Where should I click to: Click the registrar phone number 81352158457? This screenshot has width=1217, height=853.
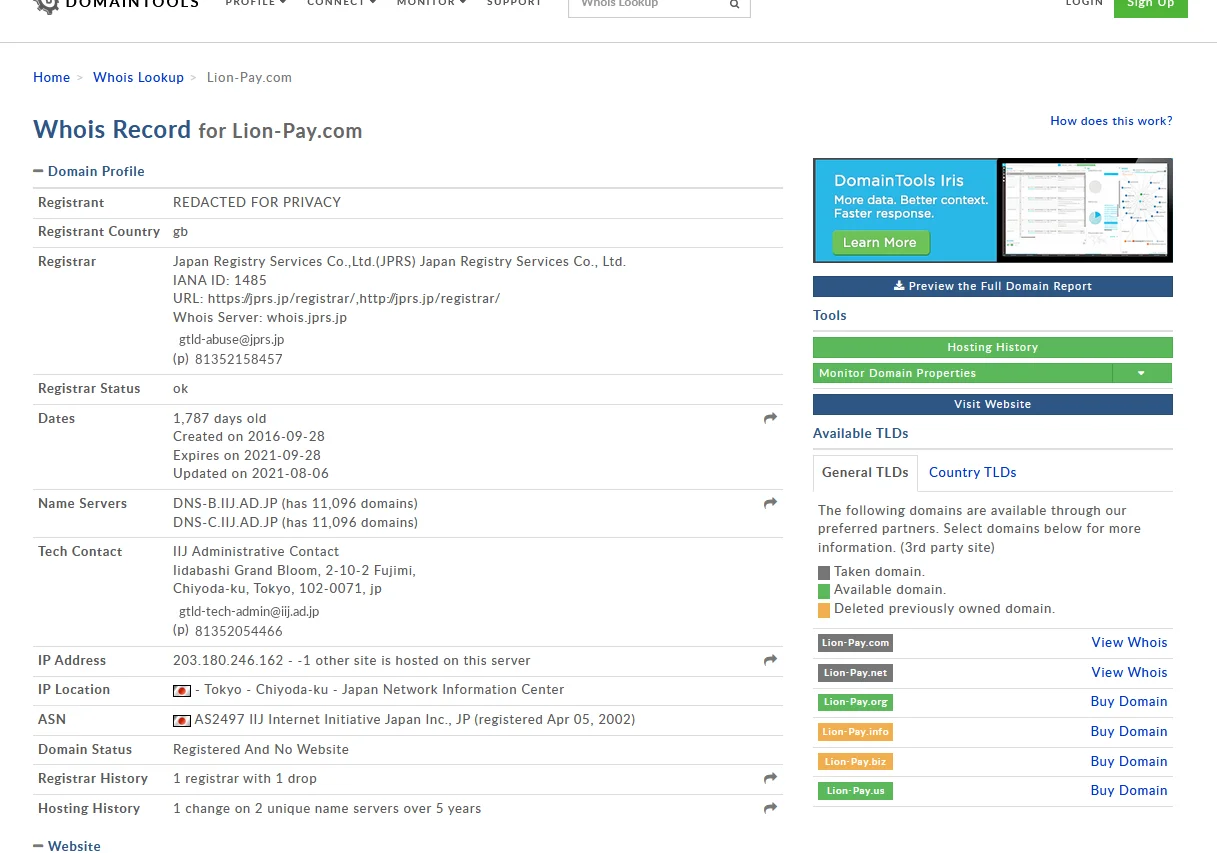239,359
